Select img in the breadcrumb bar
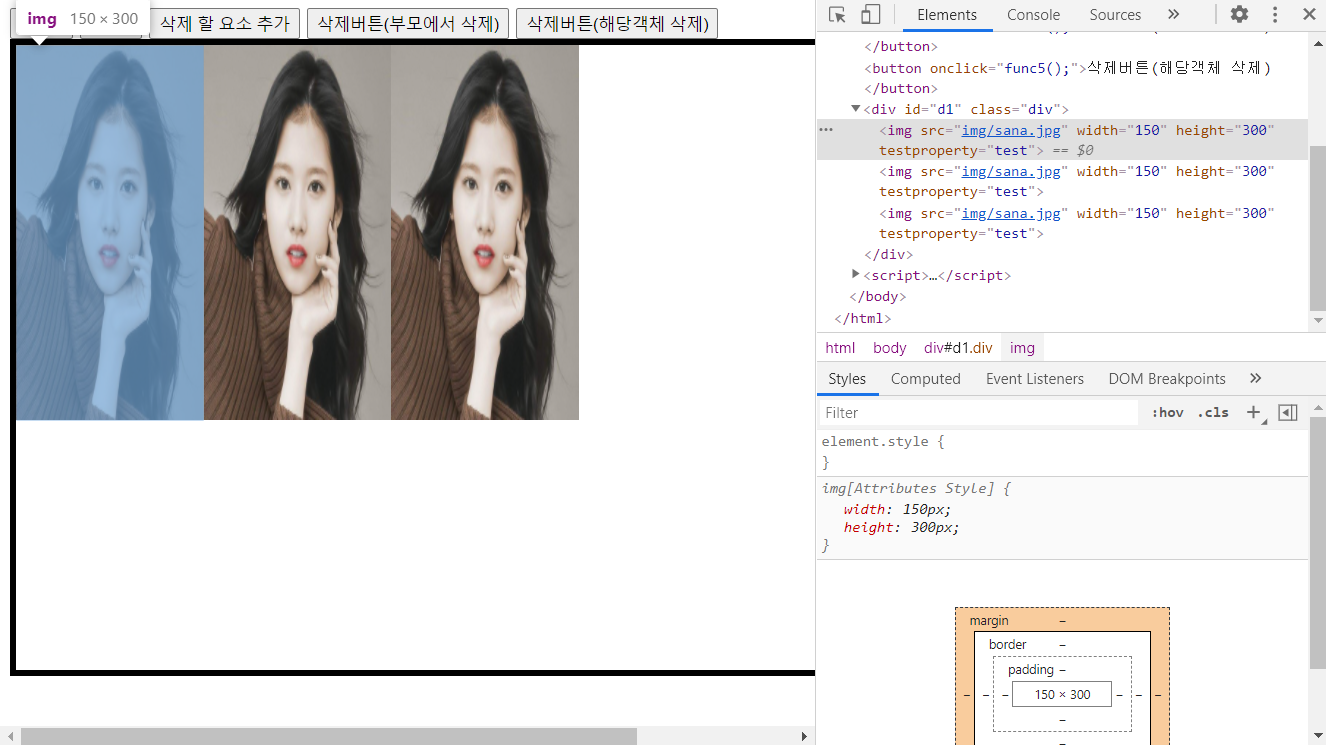 (1022, 348)
